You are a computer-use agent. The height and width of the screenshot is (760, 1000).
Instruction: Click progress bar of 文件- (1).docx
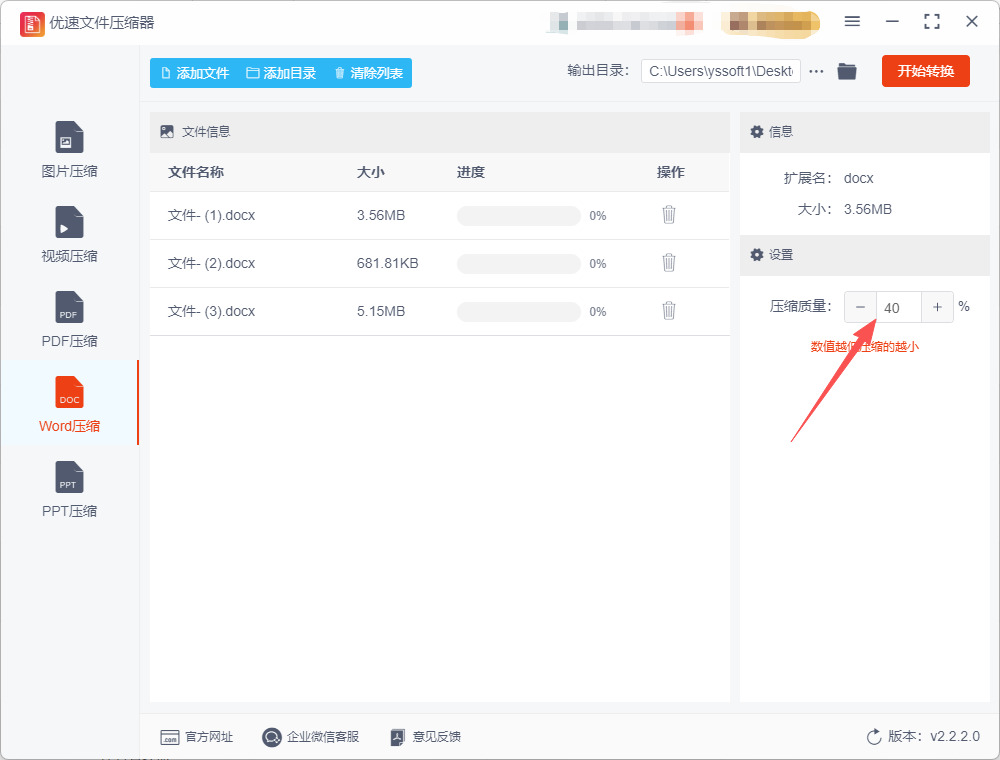pyautogui.click(x=518, y=216)
